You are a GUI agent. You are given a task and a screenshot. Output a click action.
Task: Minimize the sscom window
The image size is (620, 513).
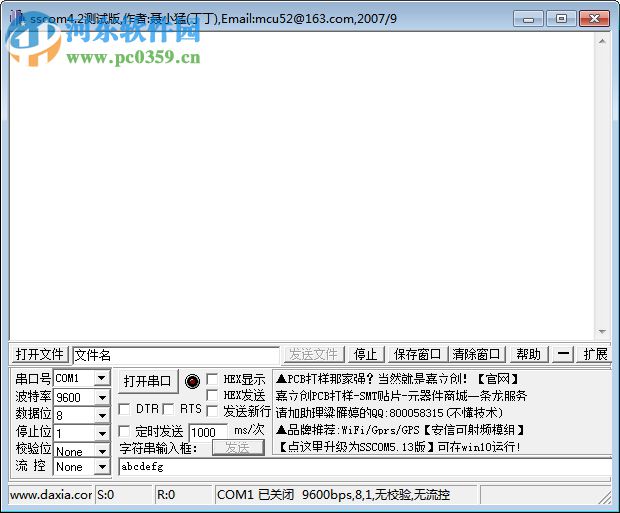point(528,19)
